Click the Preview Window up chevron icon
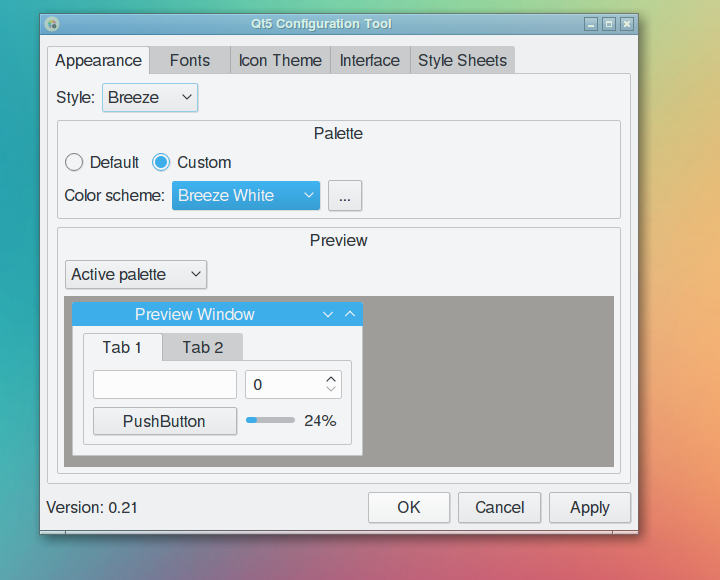Image resolution: width=720 pixels, height=580 pixels. point(350,314)
